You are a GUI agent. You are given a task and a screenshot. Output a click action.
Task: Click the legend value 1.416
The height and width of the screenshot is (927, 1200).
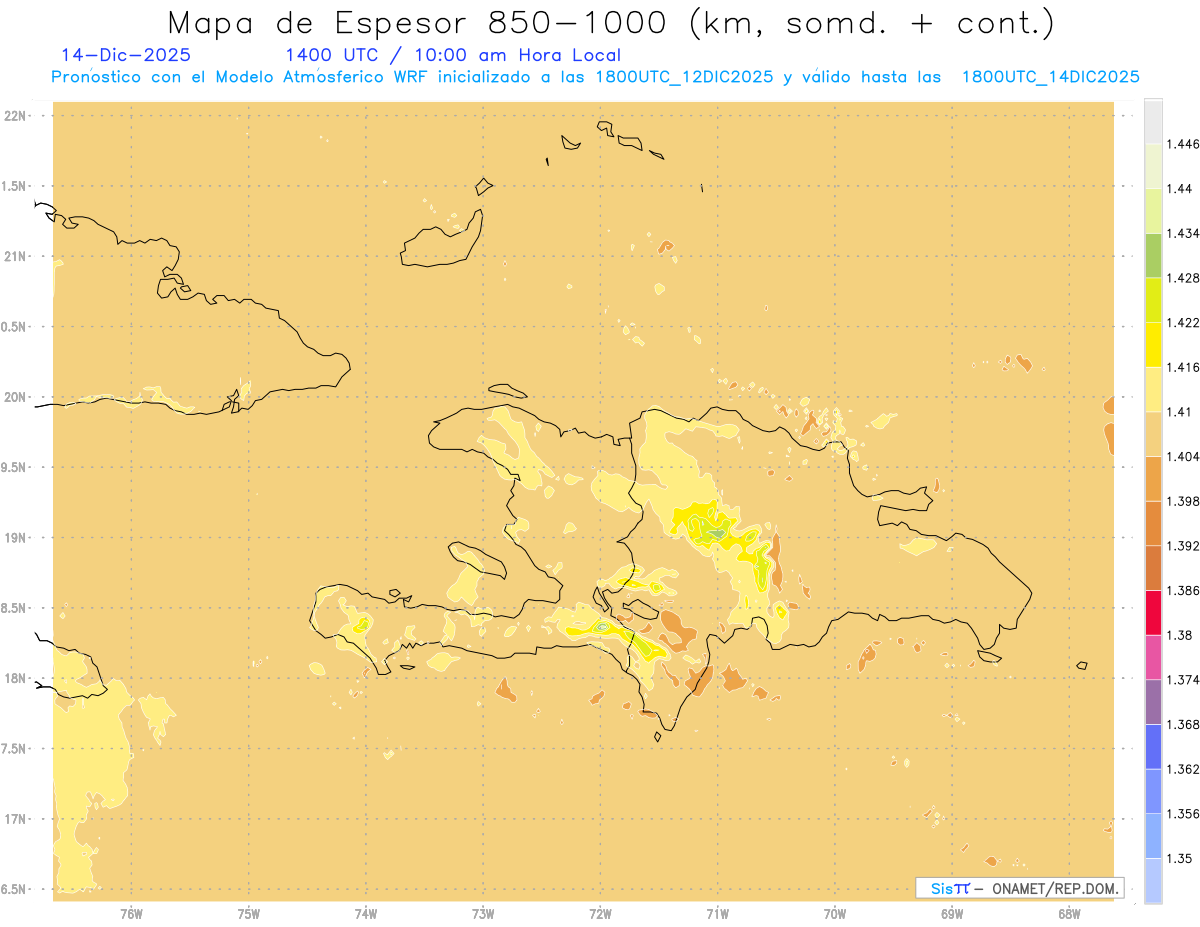pos(1183,367)
